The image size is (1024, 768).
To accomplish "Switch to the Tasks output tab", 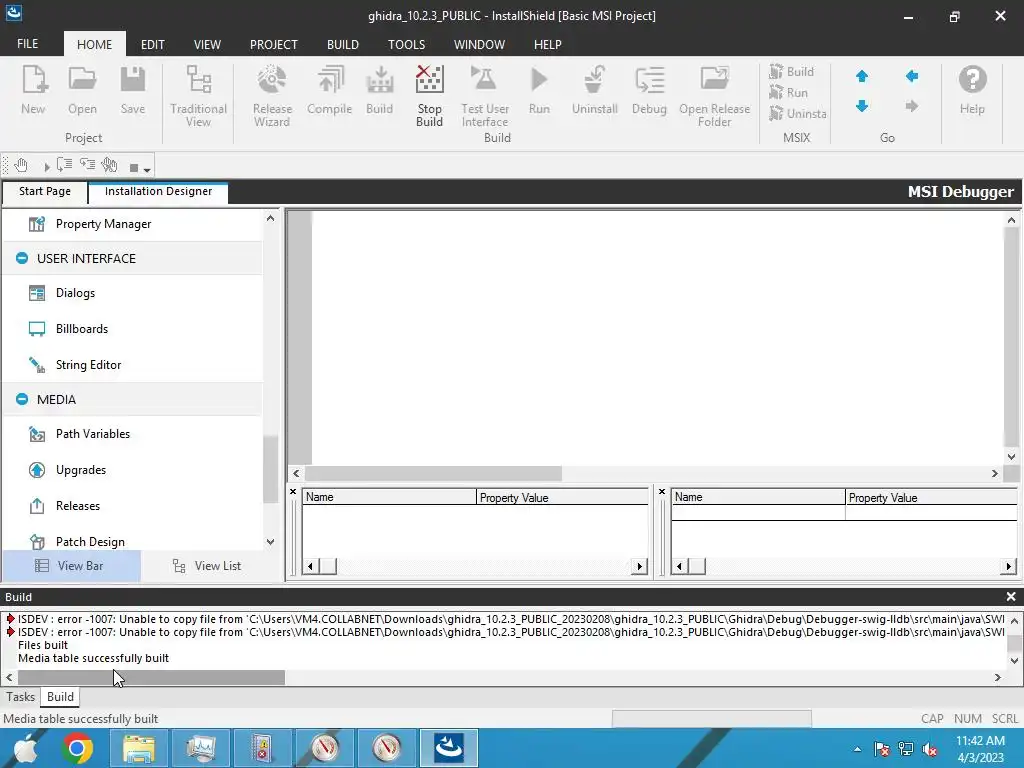I will (20, 697).
